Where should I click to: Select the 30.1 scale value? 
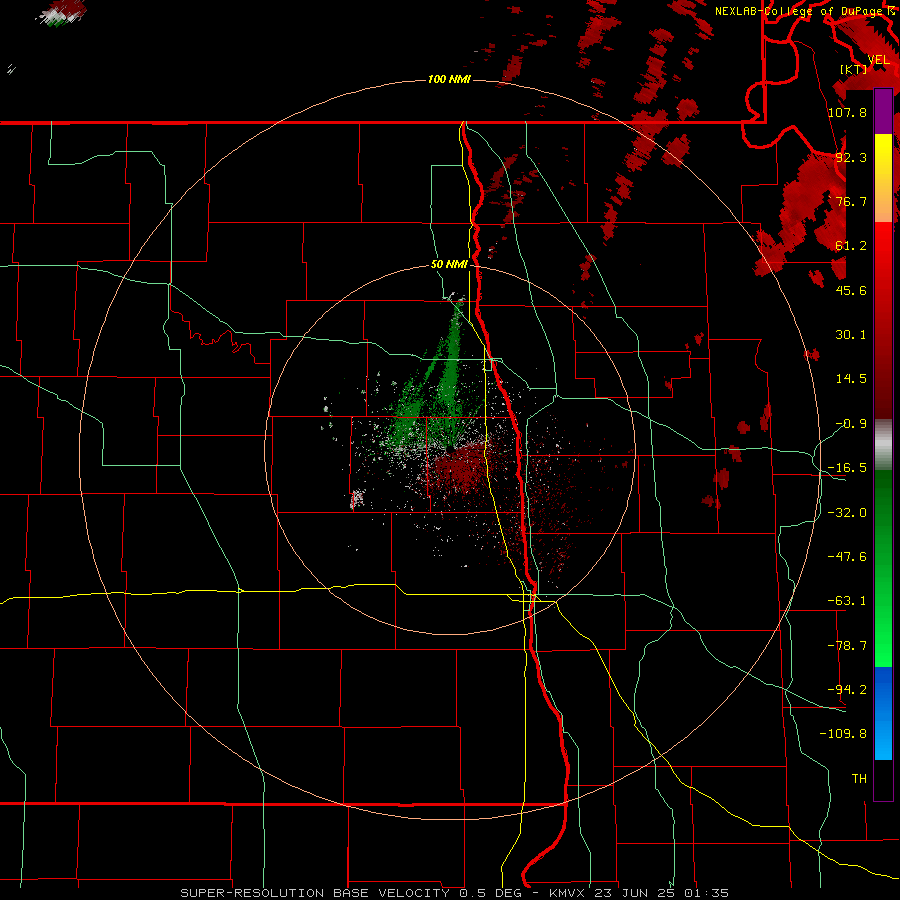point(851,335)
